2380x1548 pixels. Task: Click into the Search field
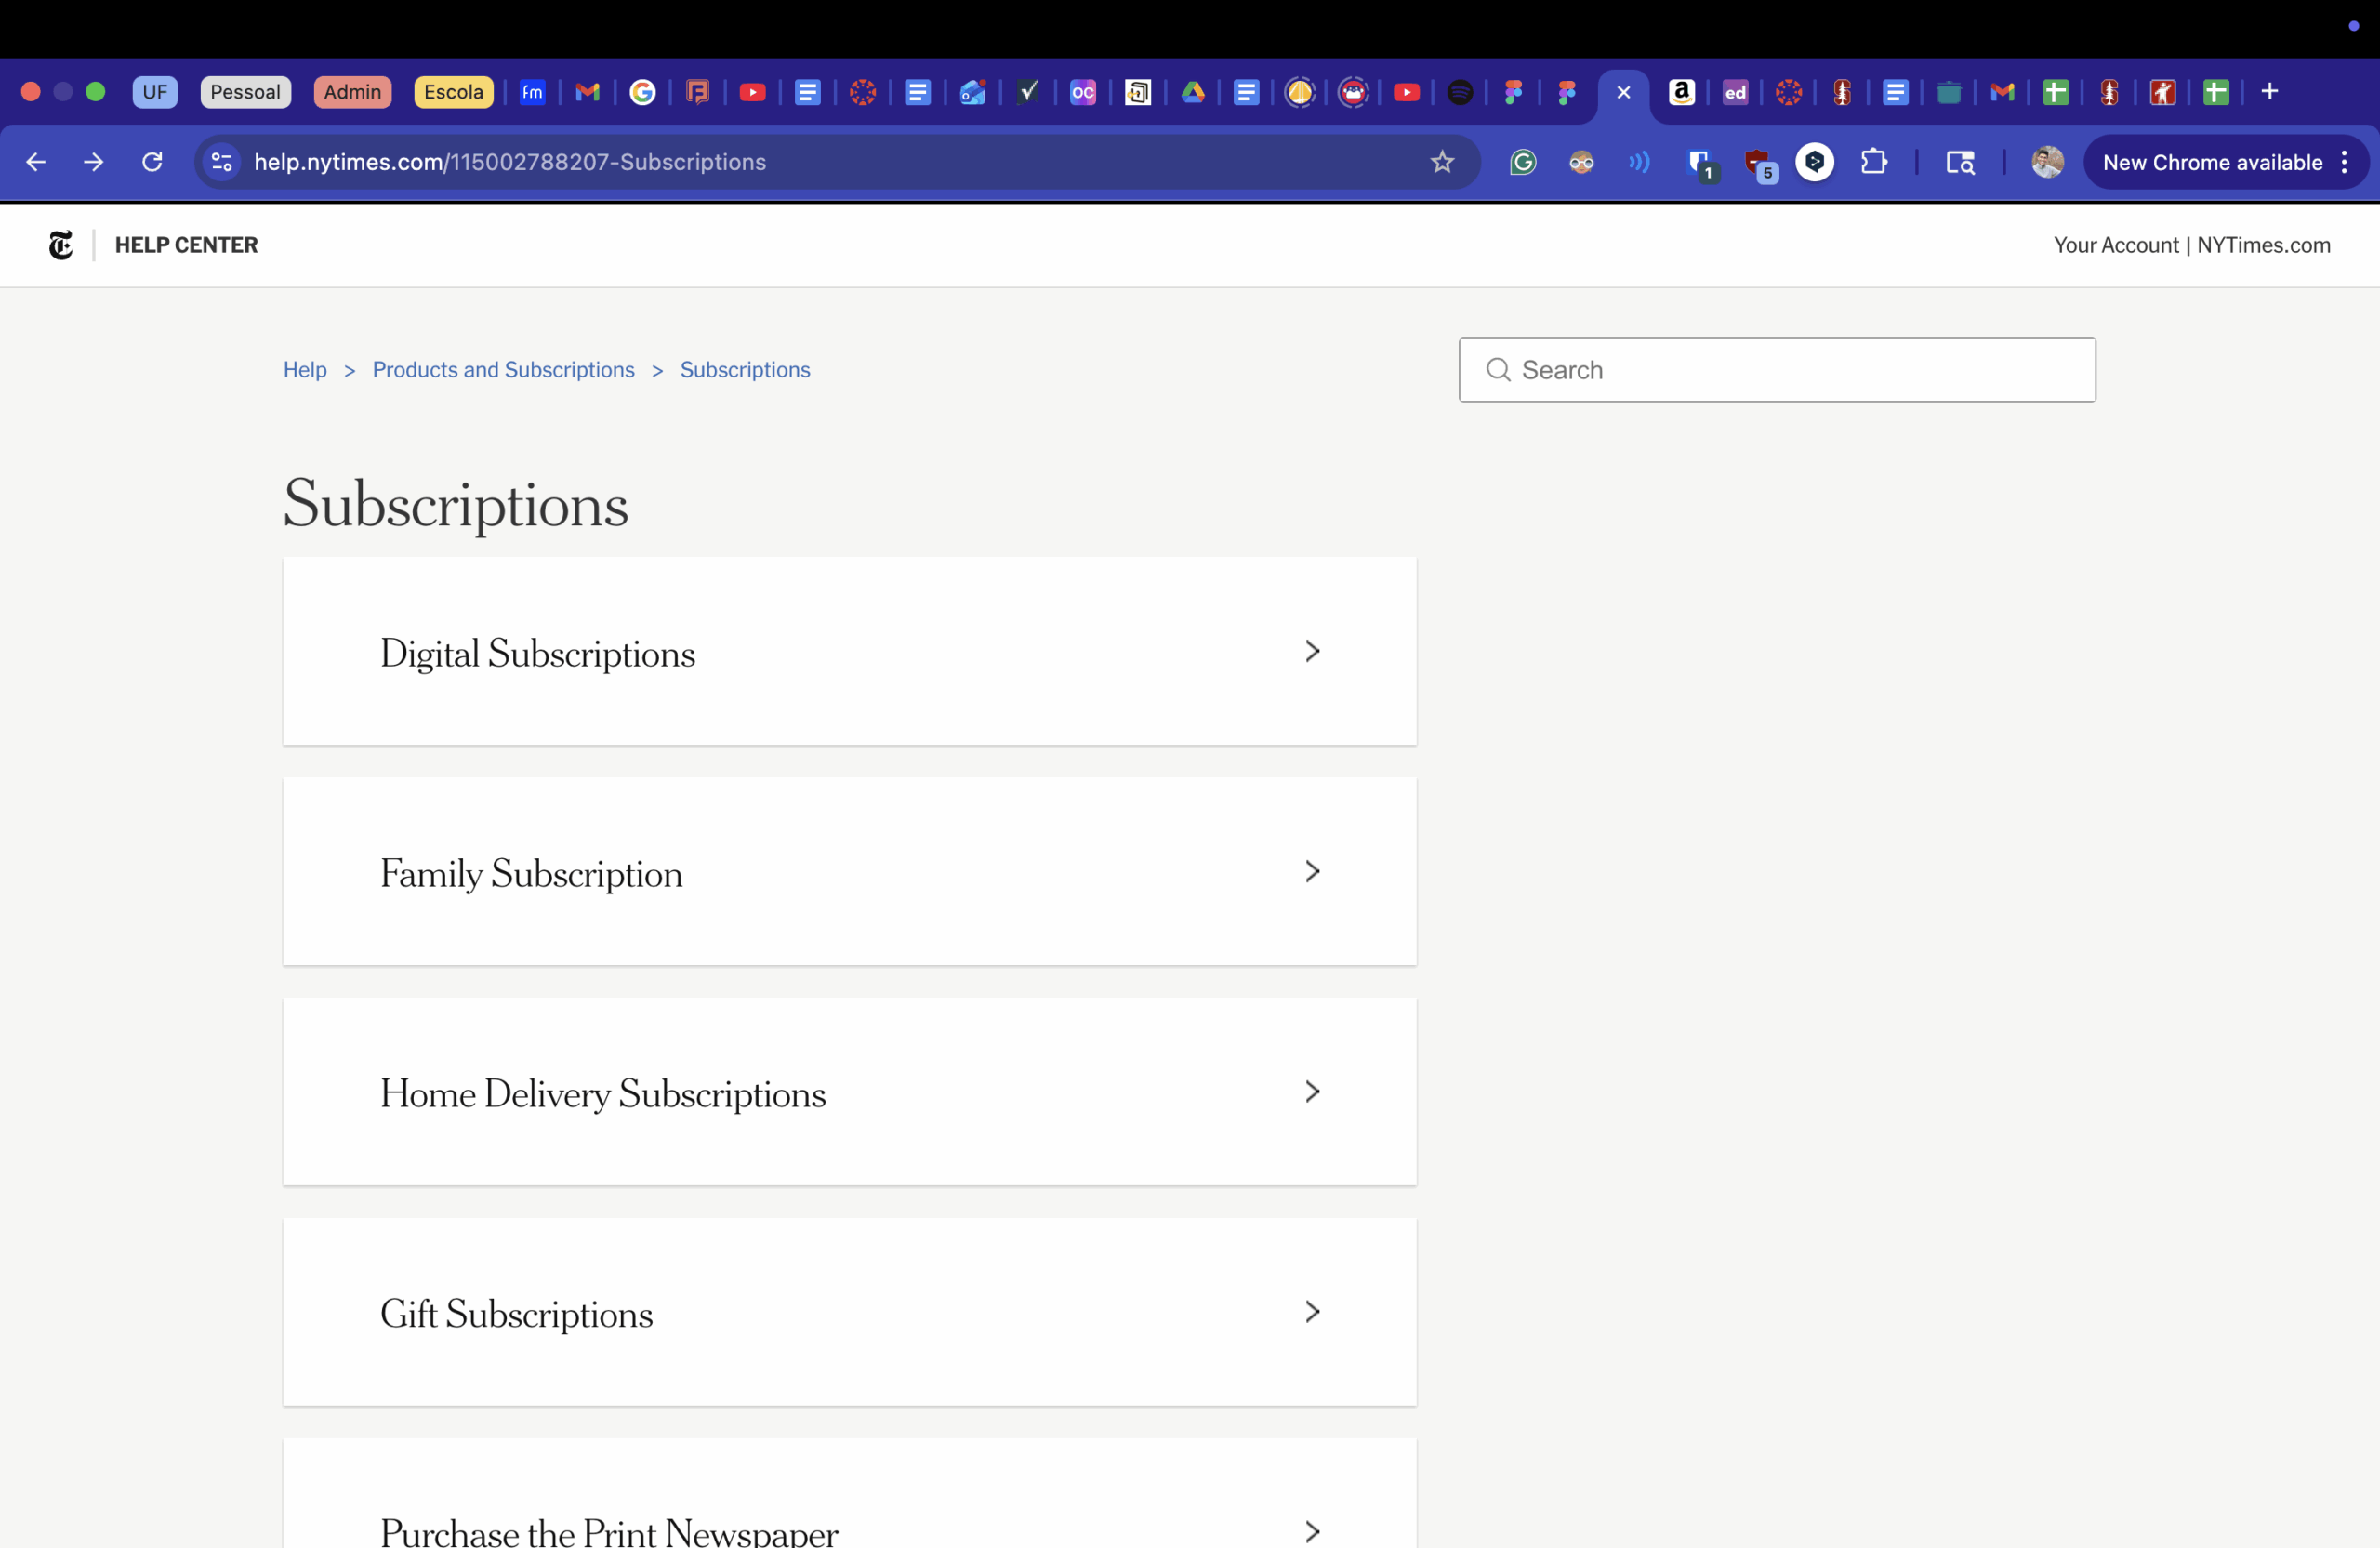coord(1776,370)
